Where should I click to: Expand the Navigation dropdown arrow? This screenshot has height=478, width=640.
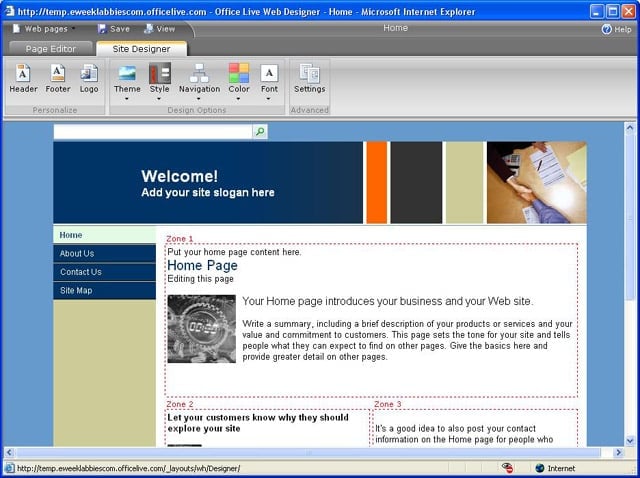199,99
